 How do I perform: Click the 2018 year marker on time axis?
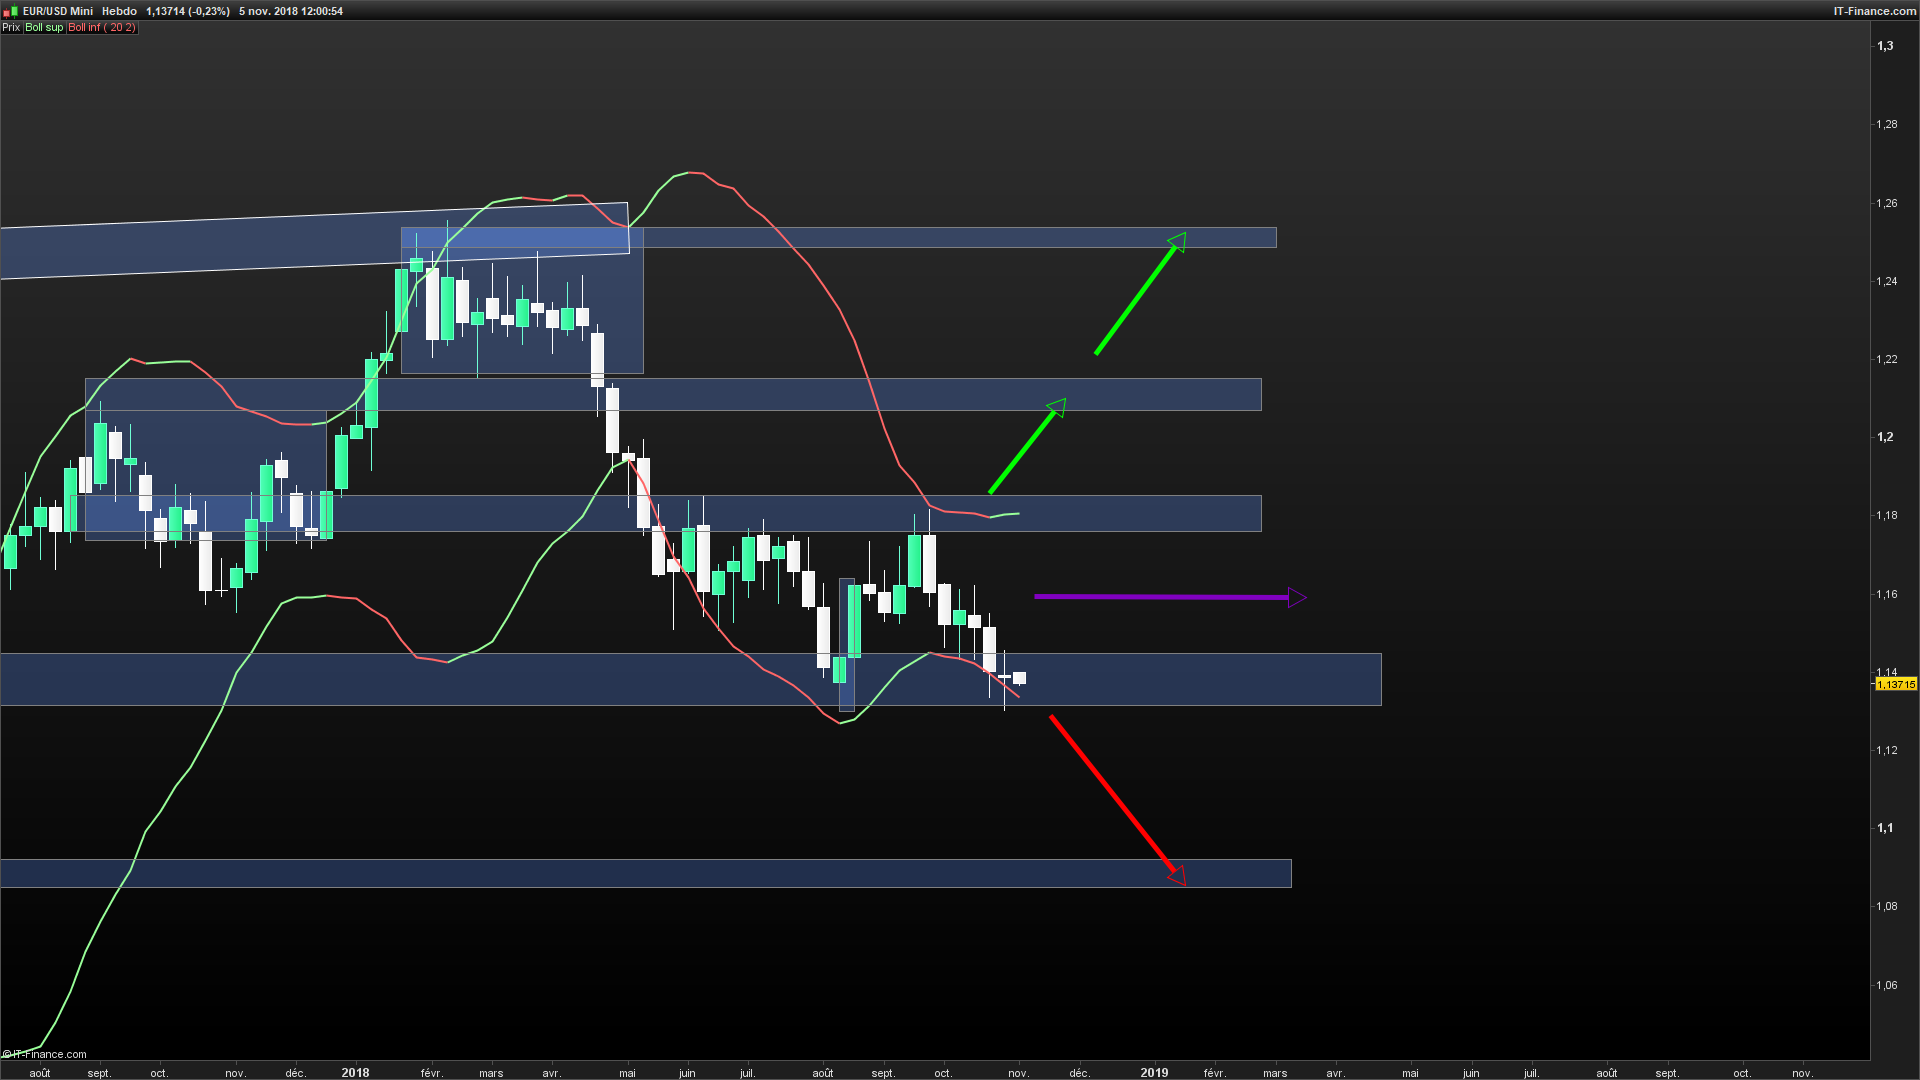click(x=355, y=1072)
